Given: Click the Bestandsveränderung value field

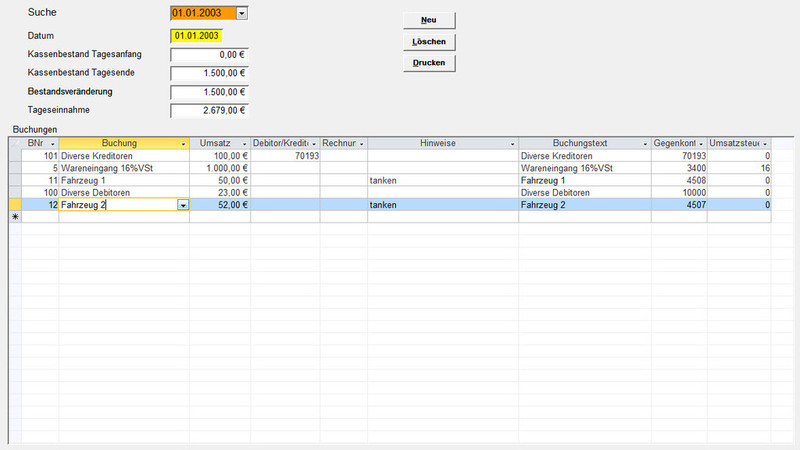Looking at the screenshot, I should point(209,92).
